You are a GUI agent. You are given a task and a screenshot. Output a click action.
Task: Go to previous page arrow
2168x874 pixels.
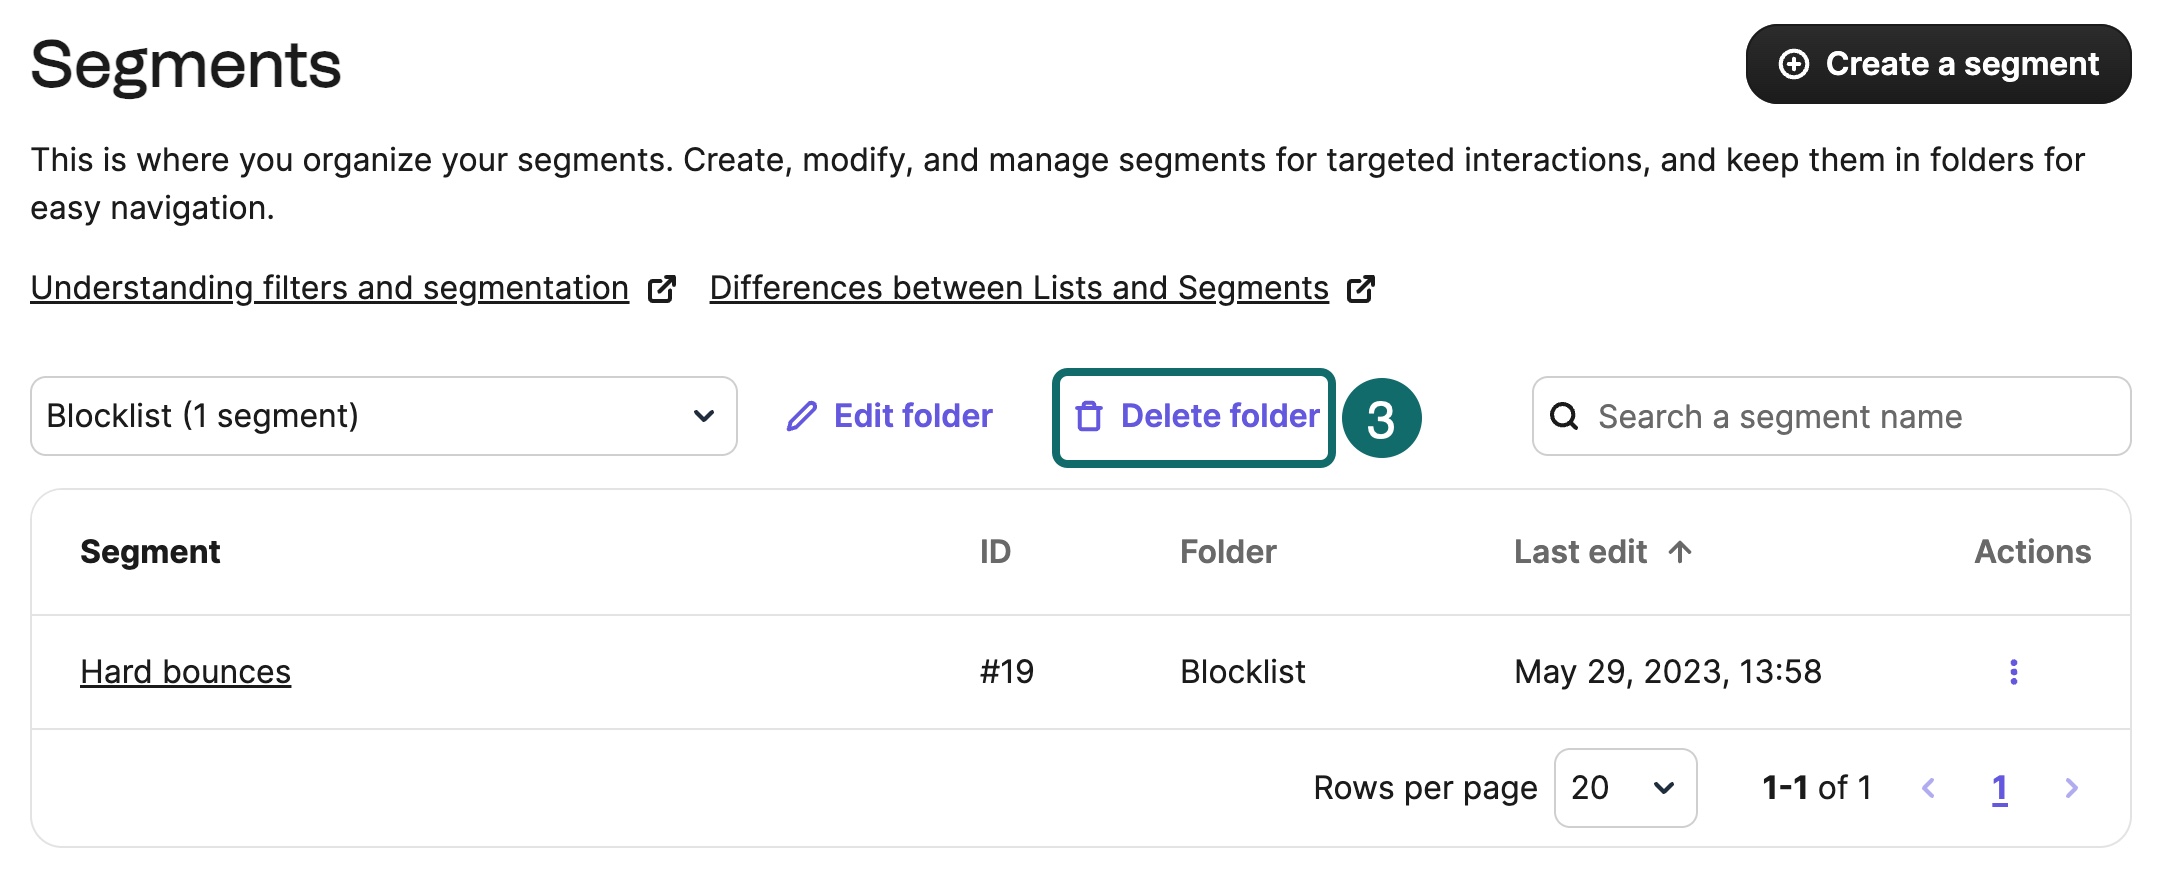[1928, 788]
